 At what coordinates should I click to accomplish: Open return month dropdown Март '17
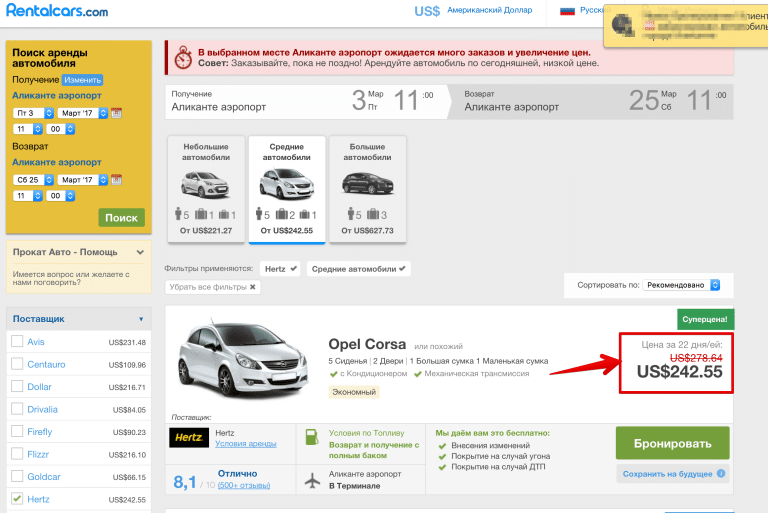pos(83,180)
